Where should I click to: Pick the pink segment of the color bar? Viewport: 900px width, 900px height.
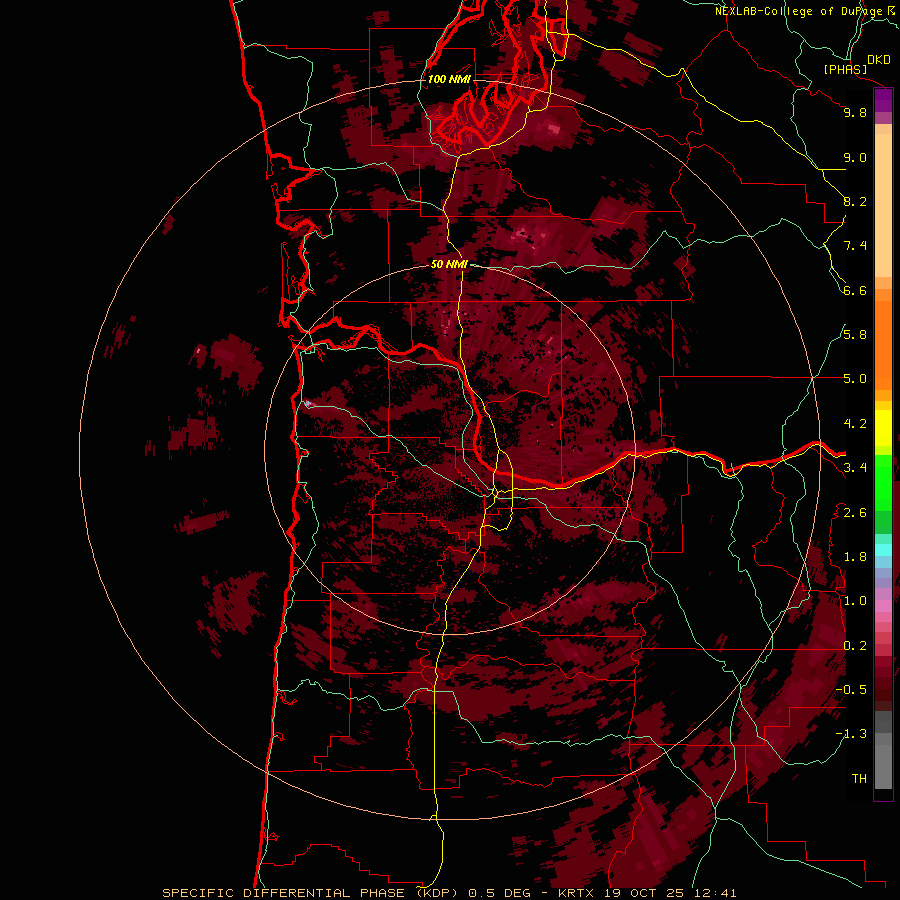tap(883, 605)
